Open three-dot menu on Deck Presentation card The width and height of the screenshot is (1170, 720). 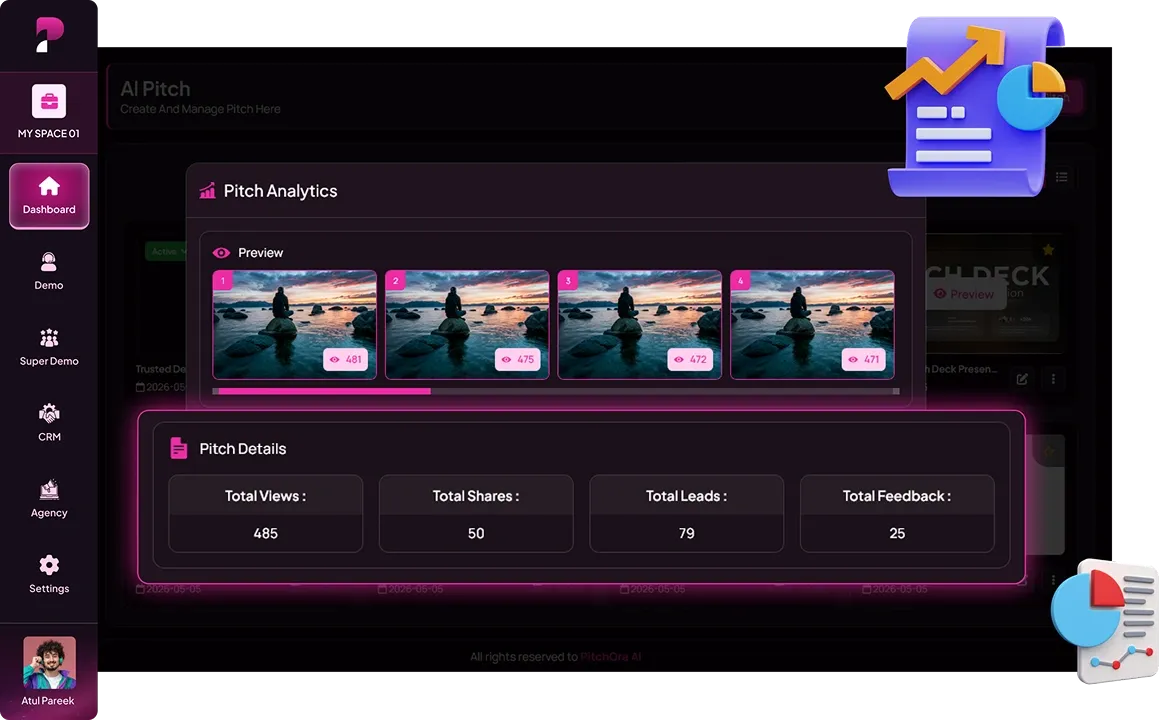point(1053,379)
